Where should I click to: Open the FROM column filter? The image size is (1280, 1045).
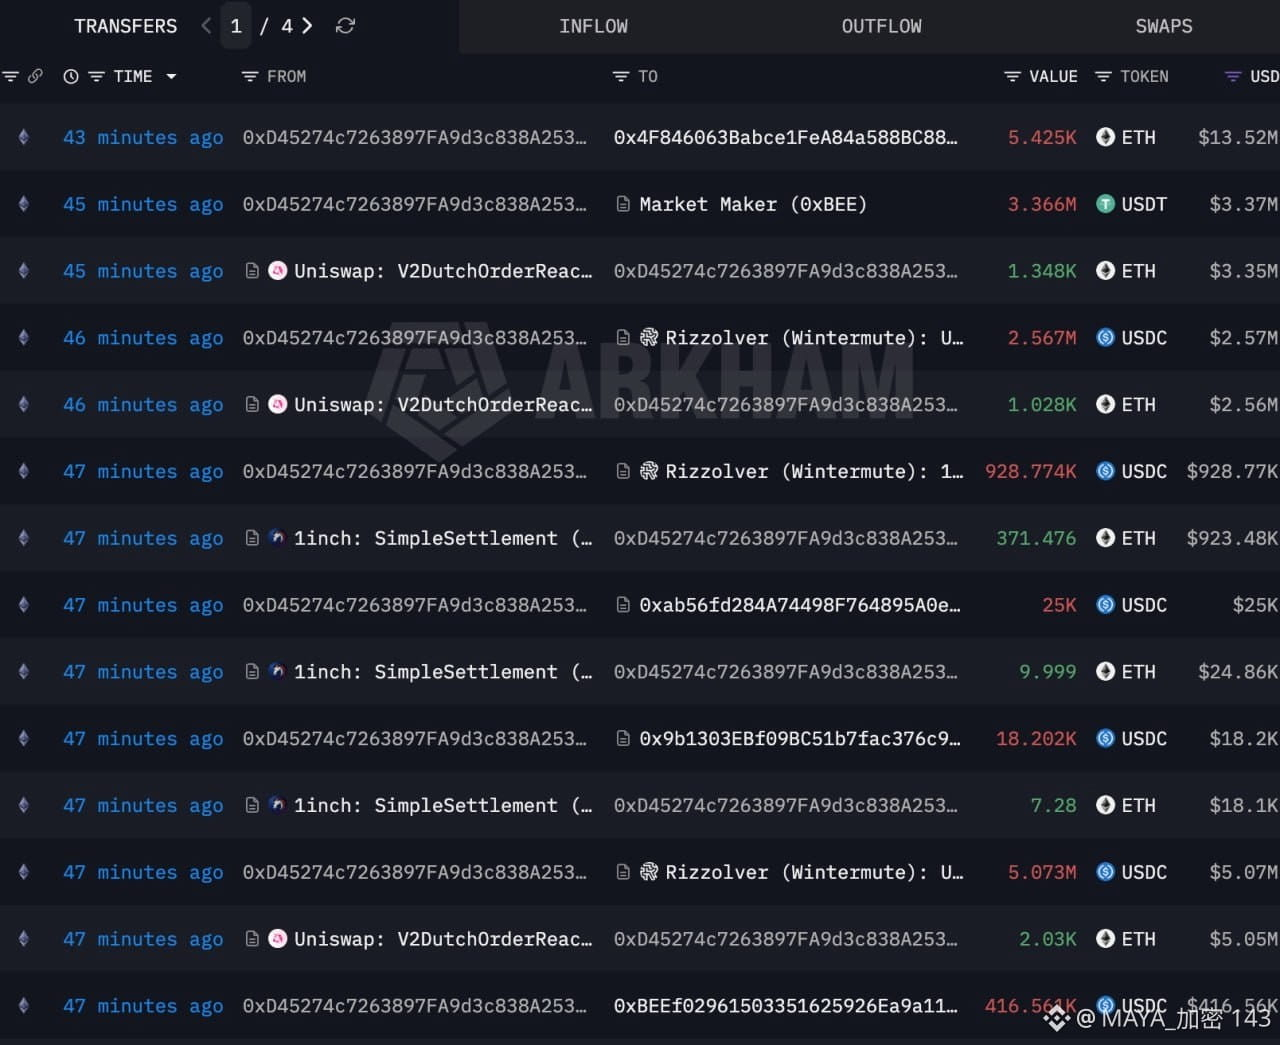[x=250, y=77]
